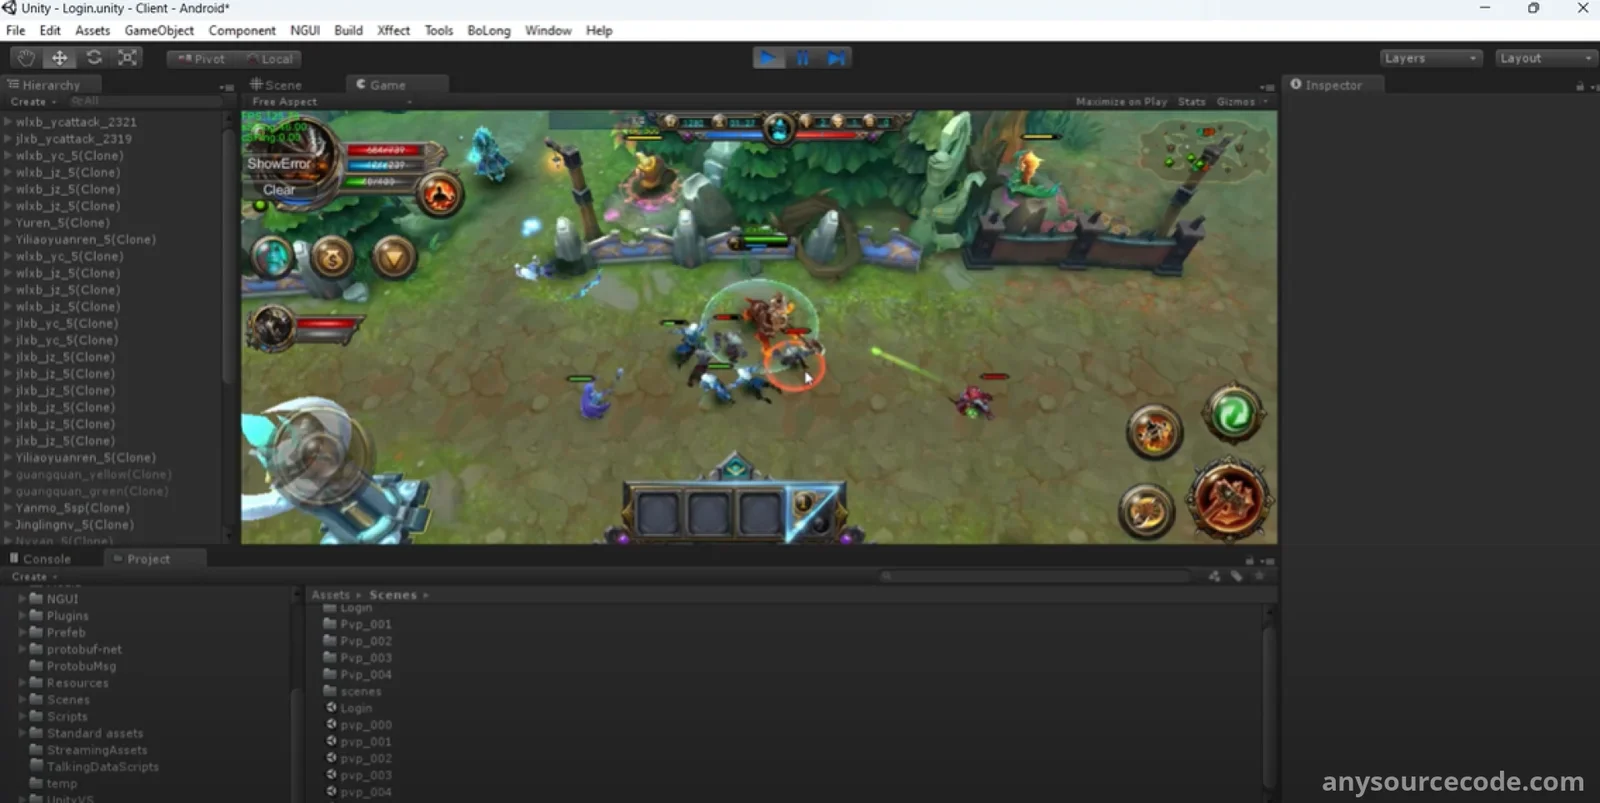Select the Move tool
This screenshot has height=803, width=1600.
(x=60, y=58)
